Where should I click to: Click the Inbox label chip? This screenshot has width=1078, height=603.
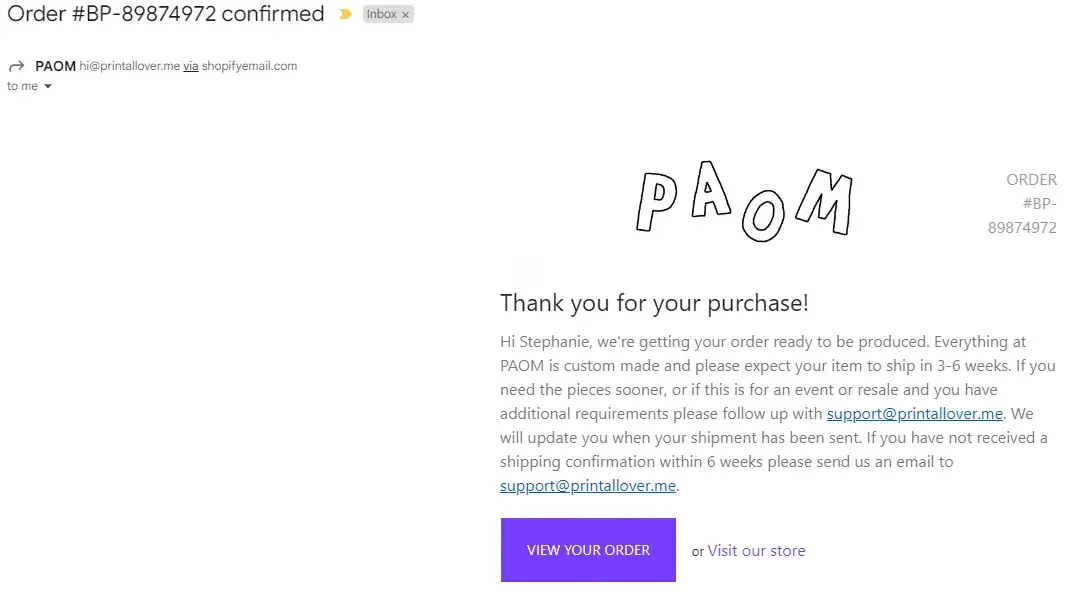pos(381,15)
